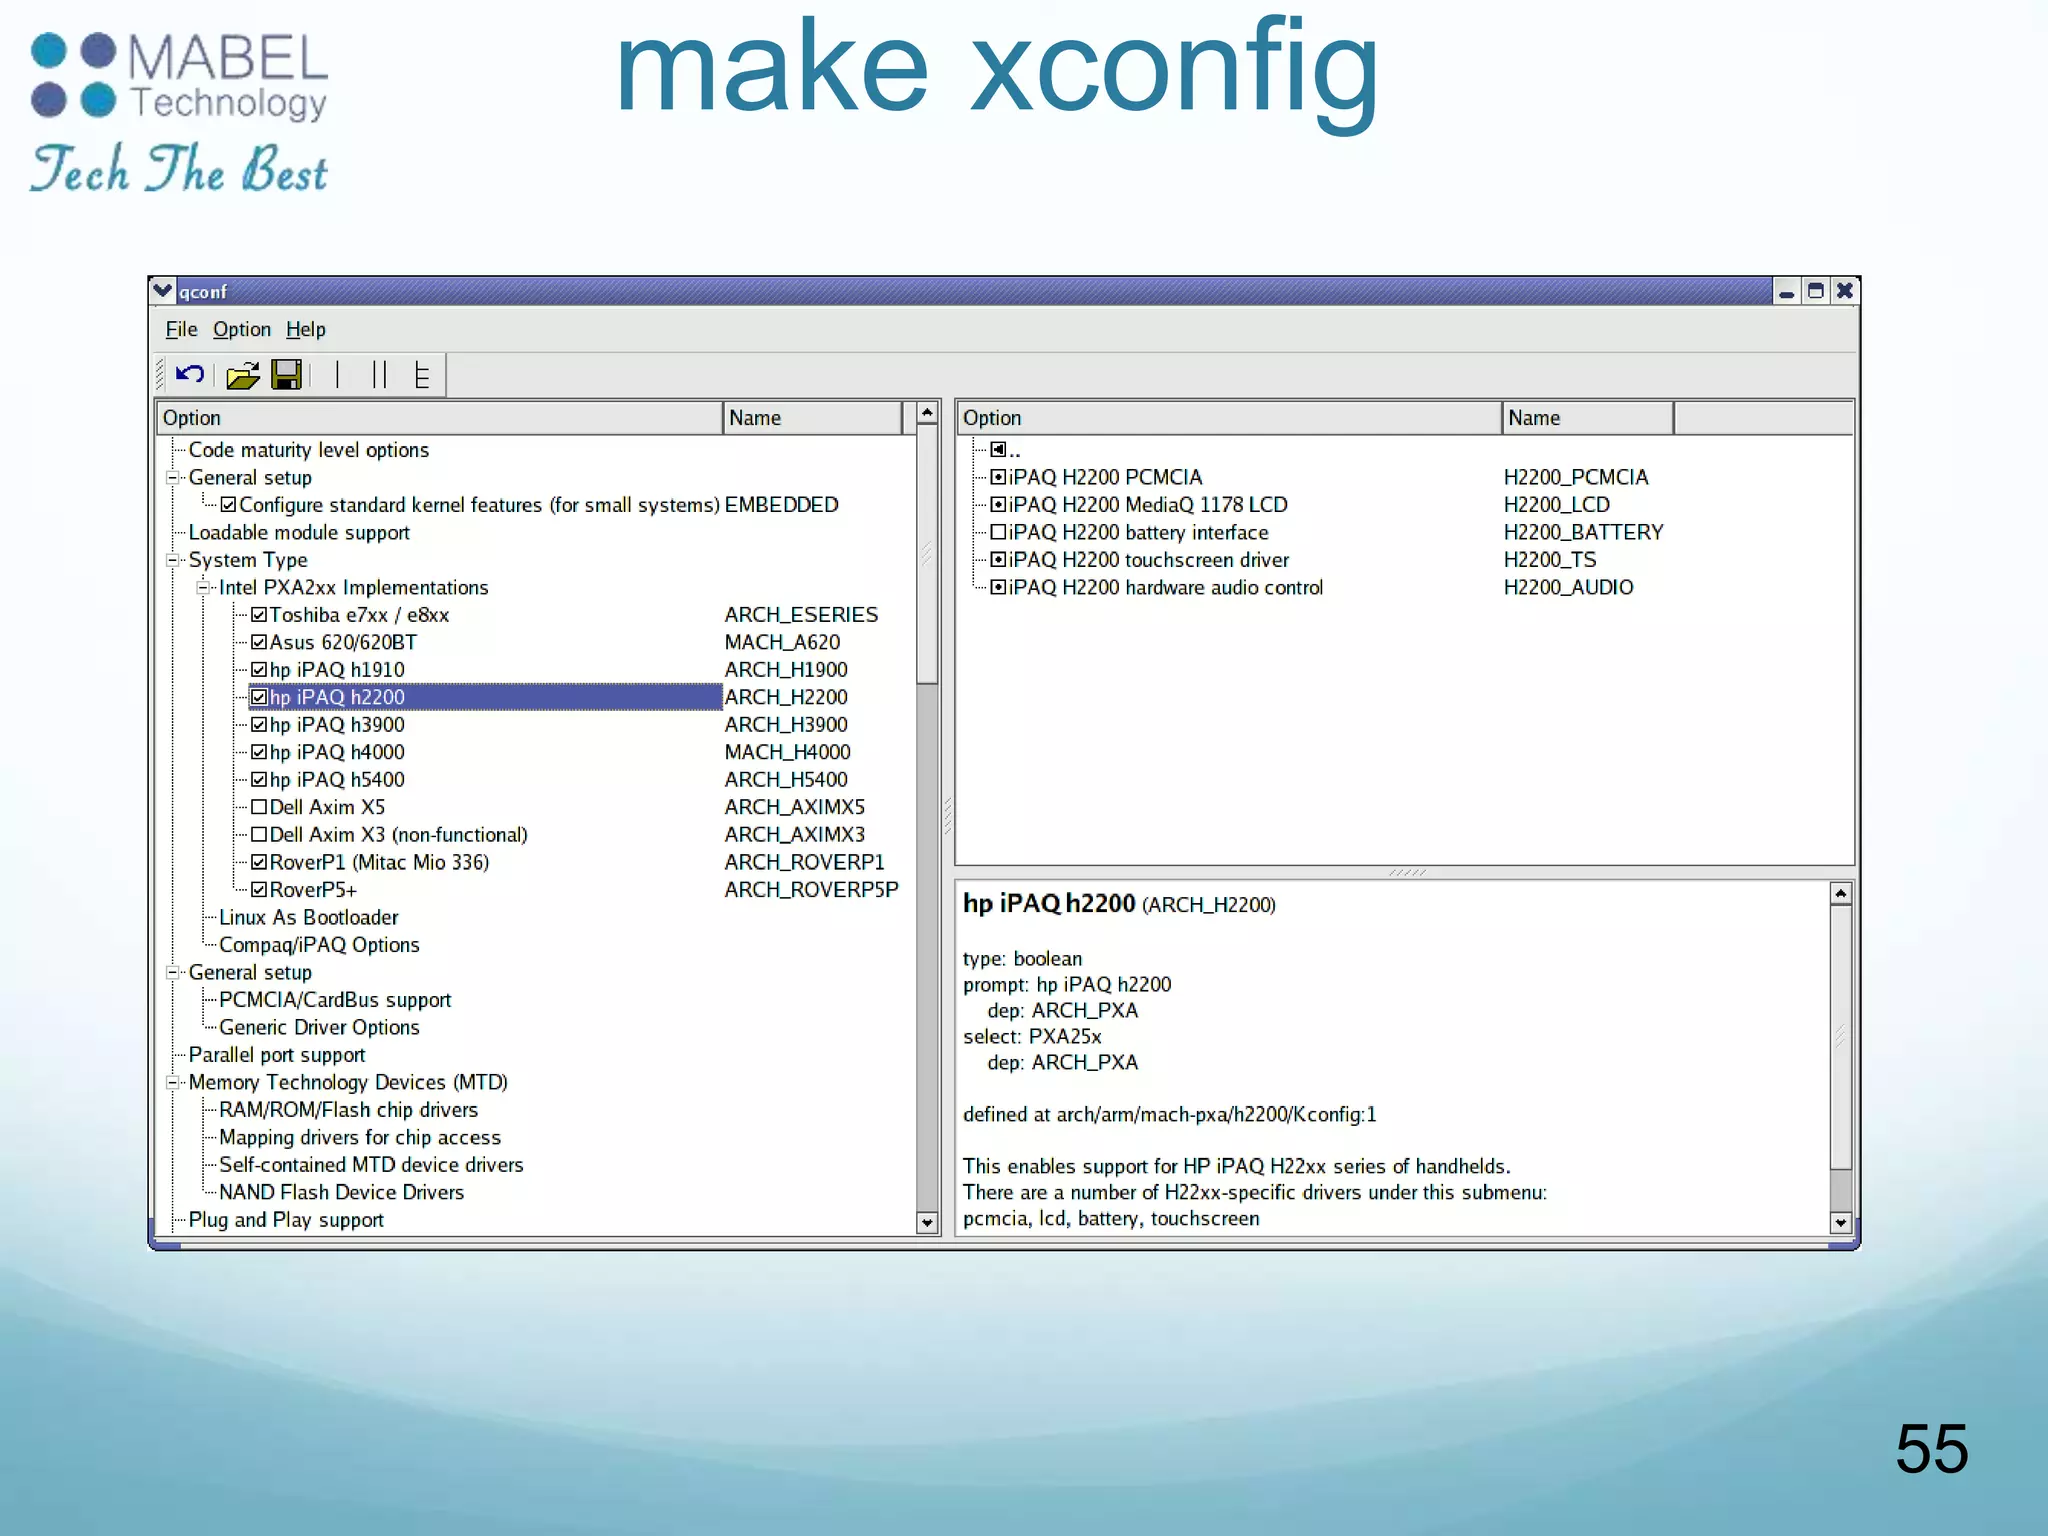Switch to full tree view toolbar icon
The height and width of the screenshot is (1536, 2048).
coord(422,375)
